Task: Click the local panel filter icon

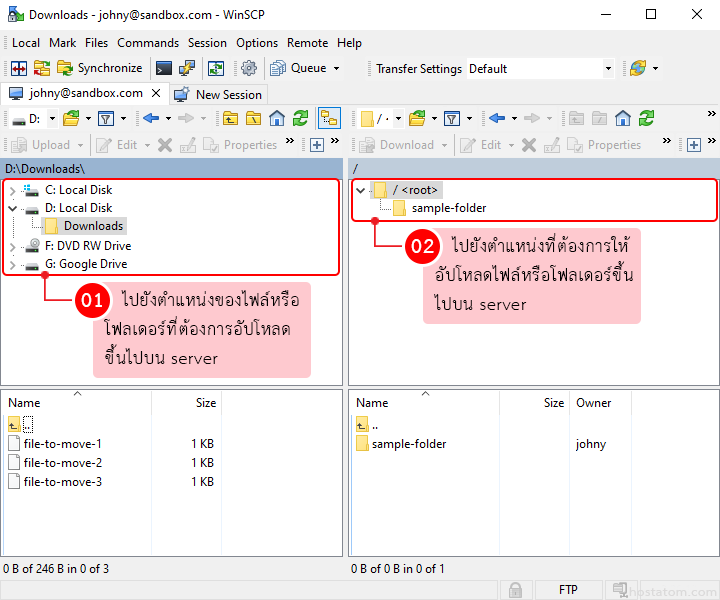Action: (x=106, y=118)
